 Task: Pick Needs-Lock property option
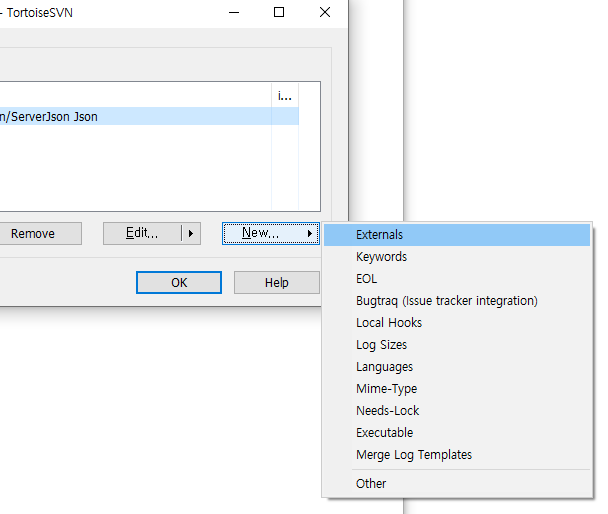coord(457,411)
